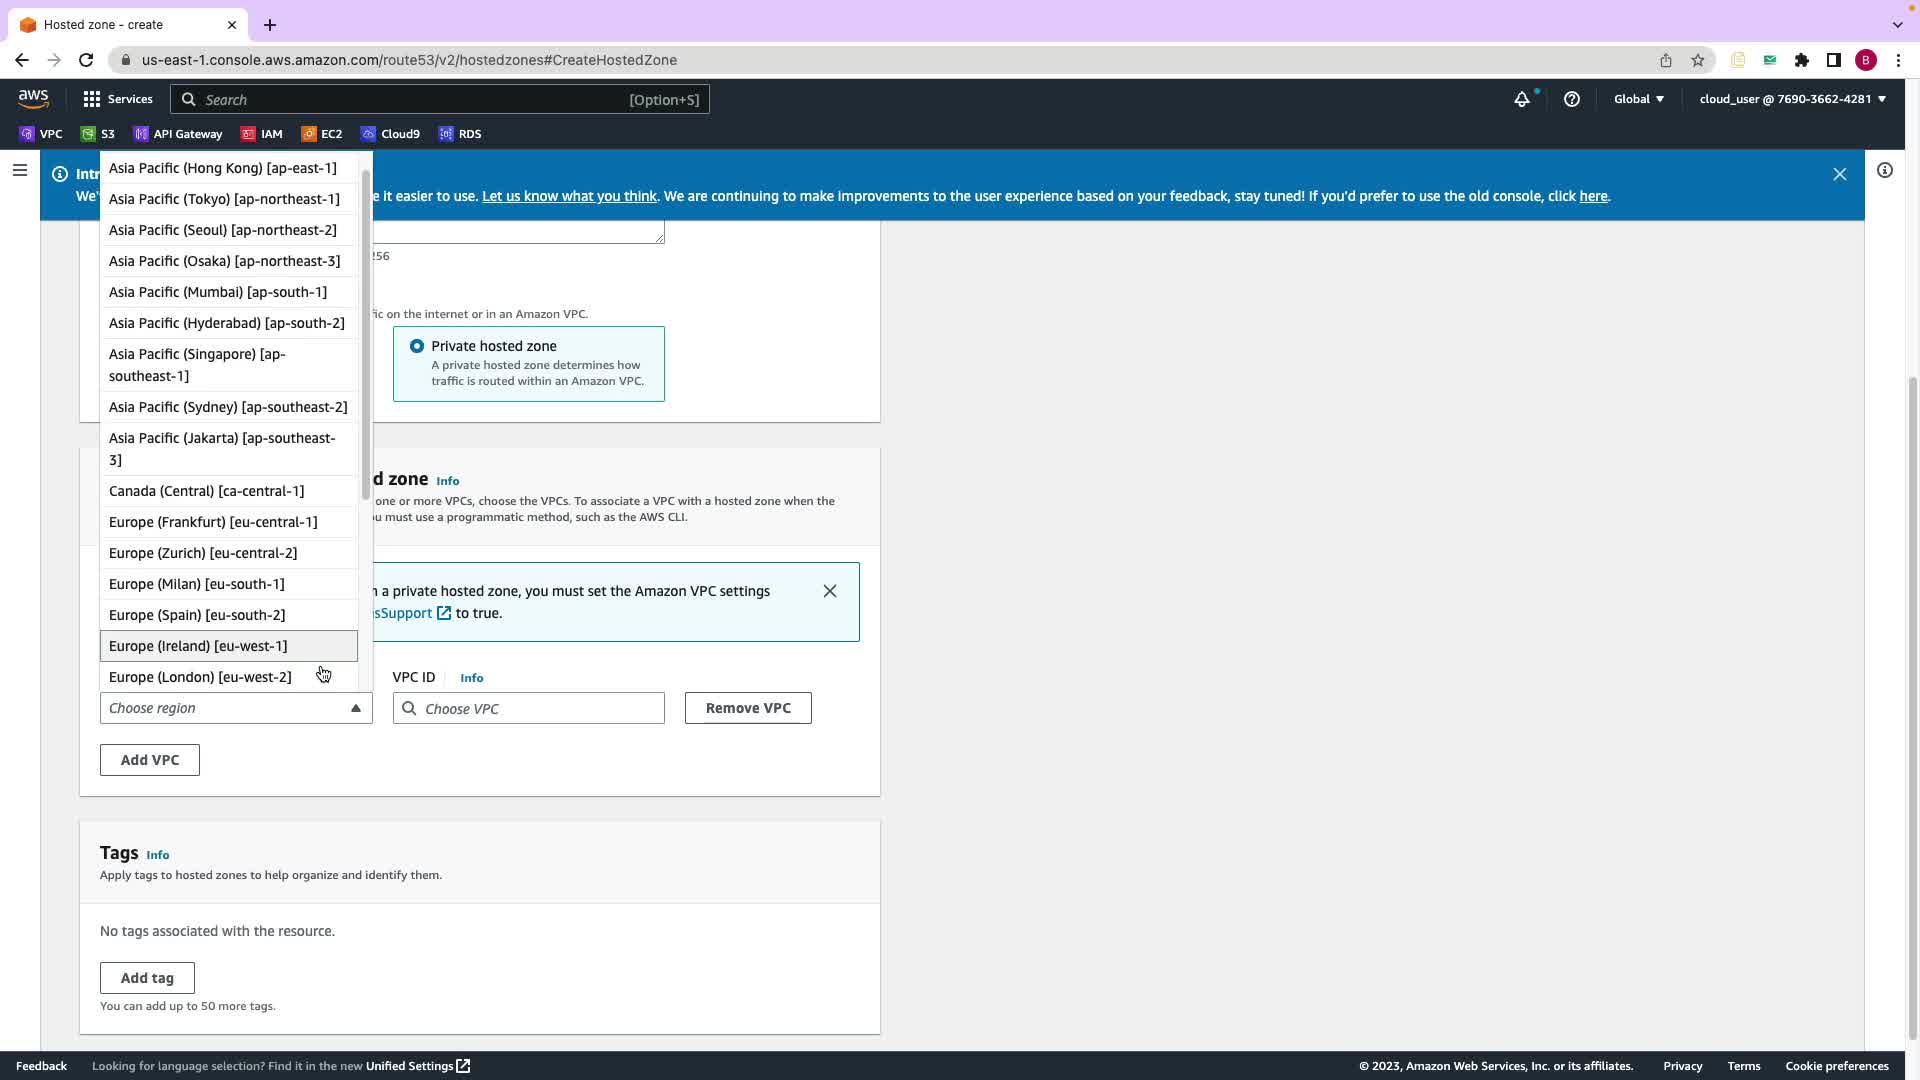This screenshot has width=1920, height=1080.
Task: Open the left navigation hamburger menu
Action: click(x=19, y=171)
